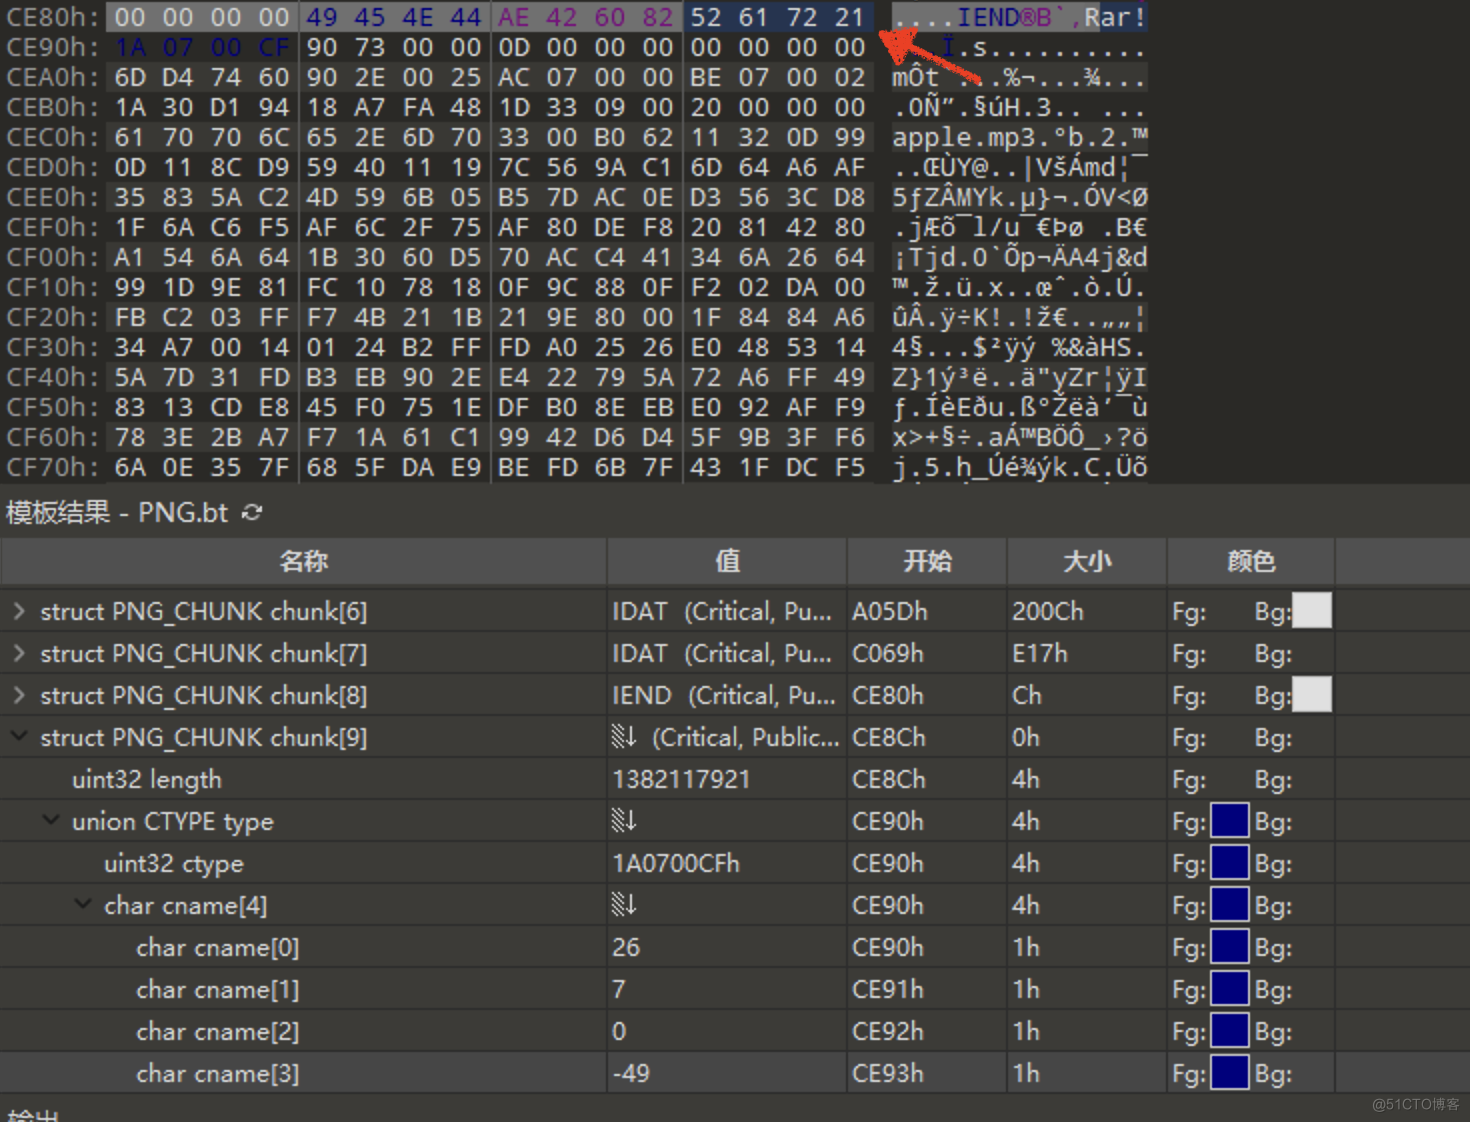
Task: Open the blue Fg swatch of char cname[4]
Action: point(1230,905)
